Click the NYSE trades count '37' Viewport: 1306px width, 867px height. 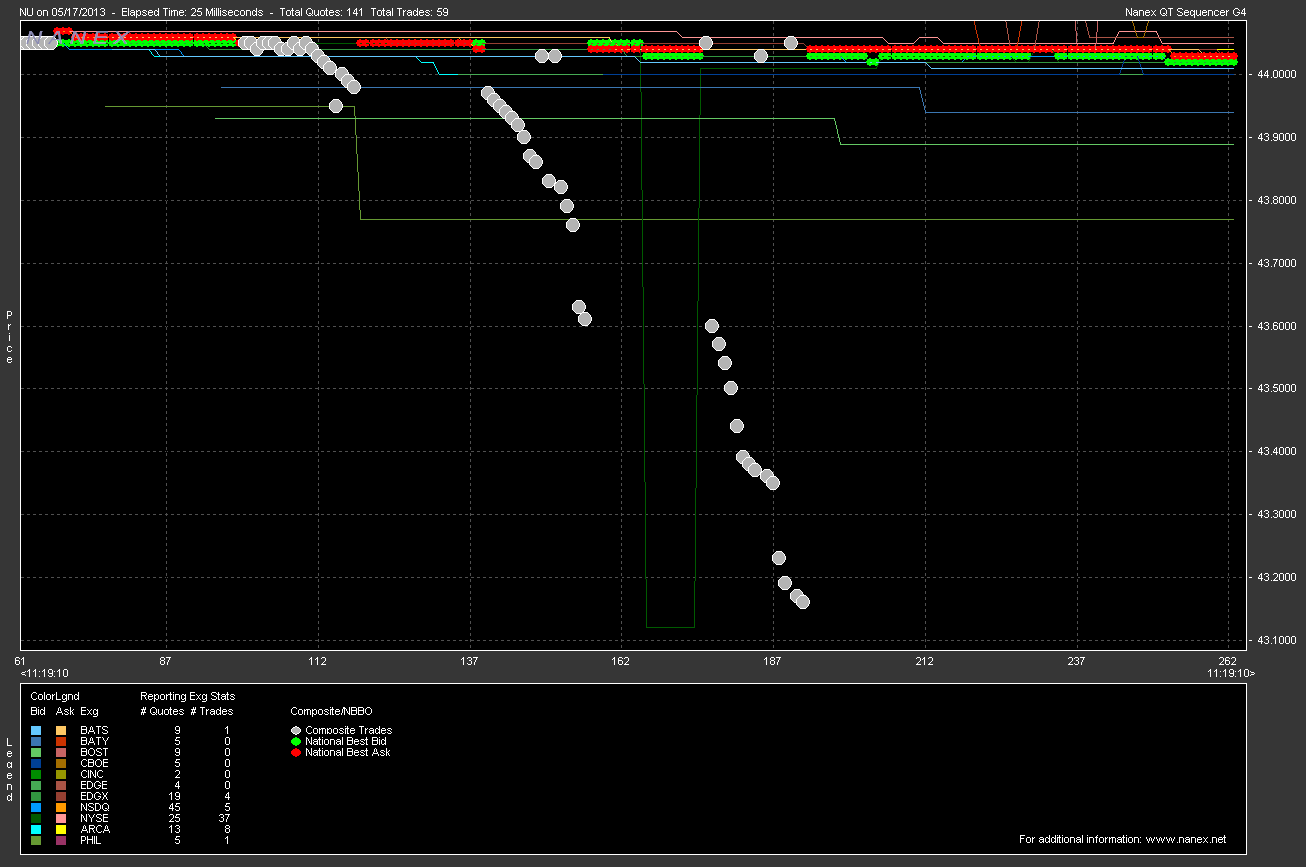click(226, 819)
